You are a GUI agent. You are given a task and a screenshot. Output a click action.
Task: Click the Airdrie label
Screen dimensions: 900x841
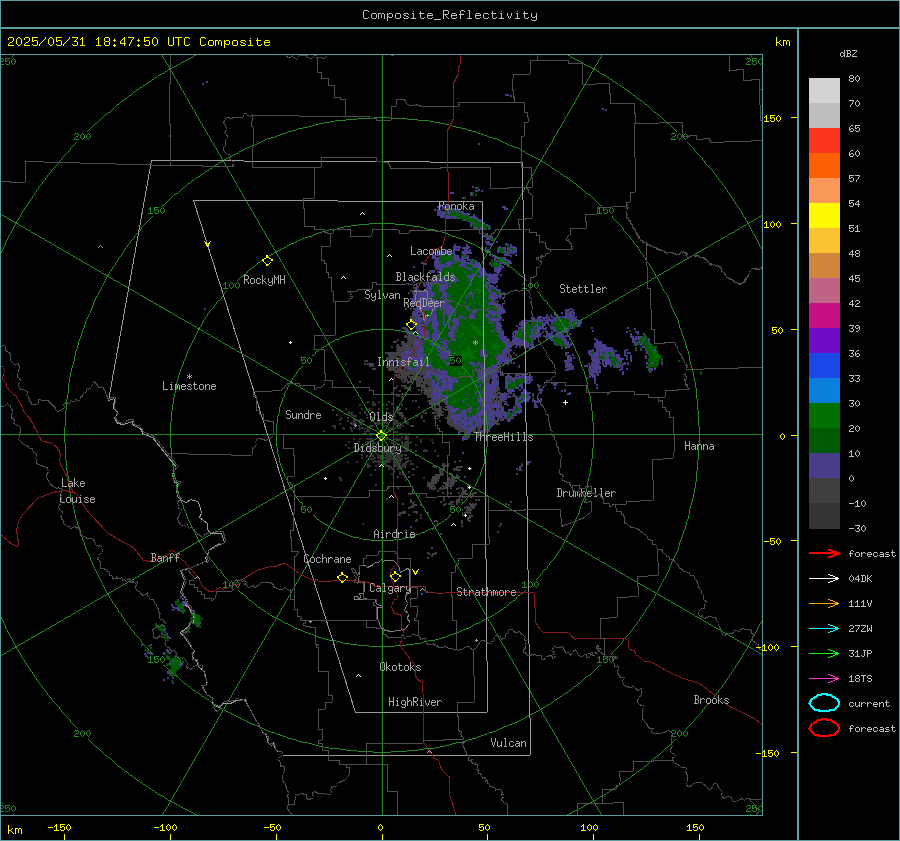pyautogui.click(x=394, y=534)
